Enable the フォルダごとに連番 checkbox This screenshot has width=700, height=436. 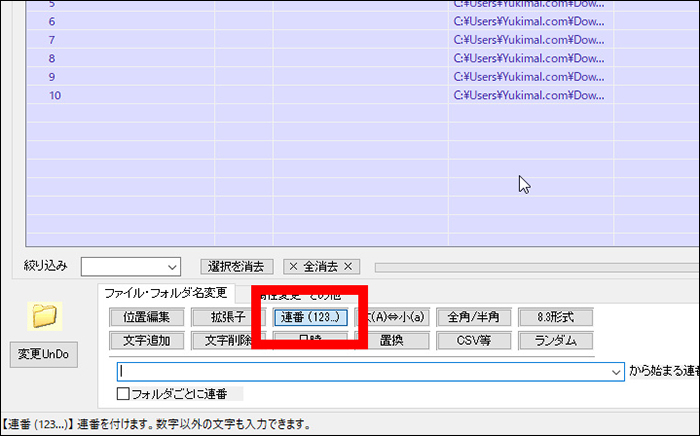tap(124, 393)
